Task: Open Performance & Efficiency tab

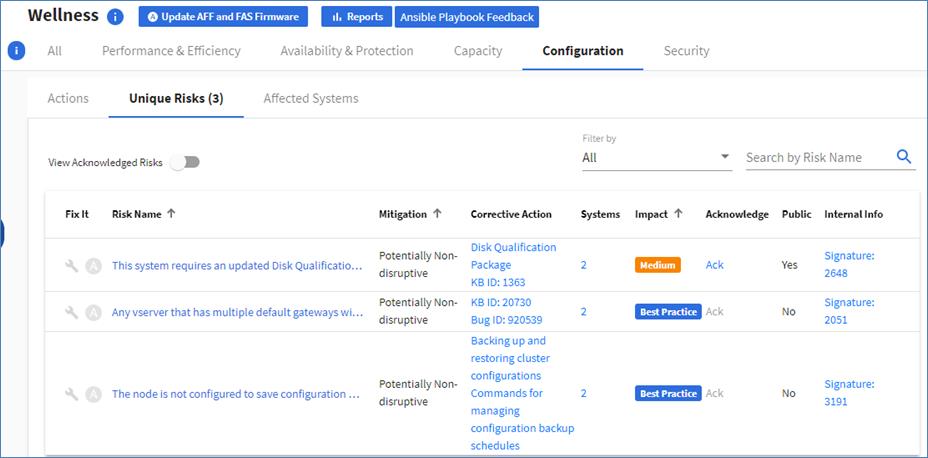Action: [172, 51]
